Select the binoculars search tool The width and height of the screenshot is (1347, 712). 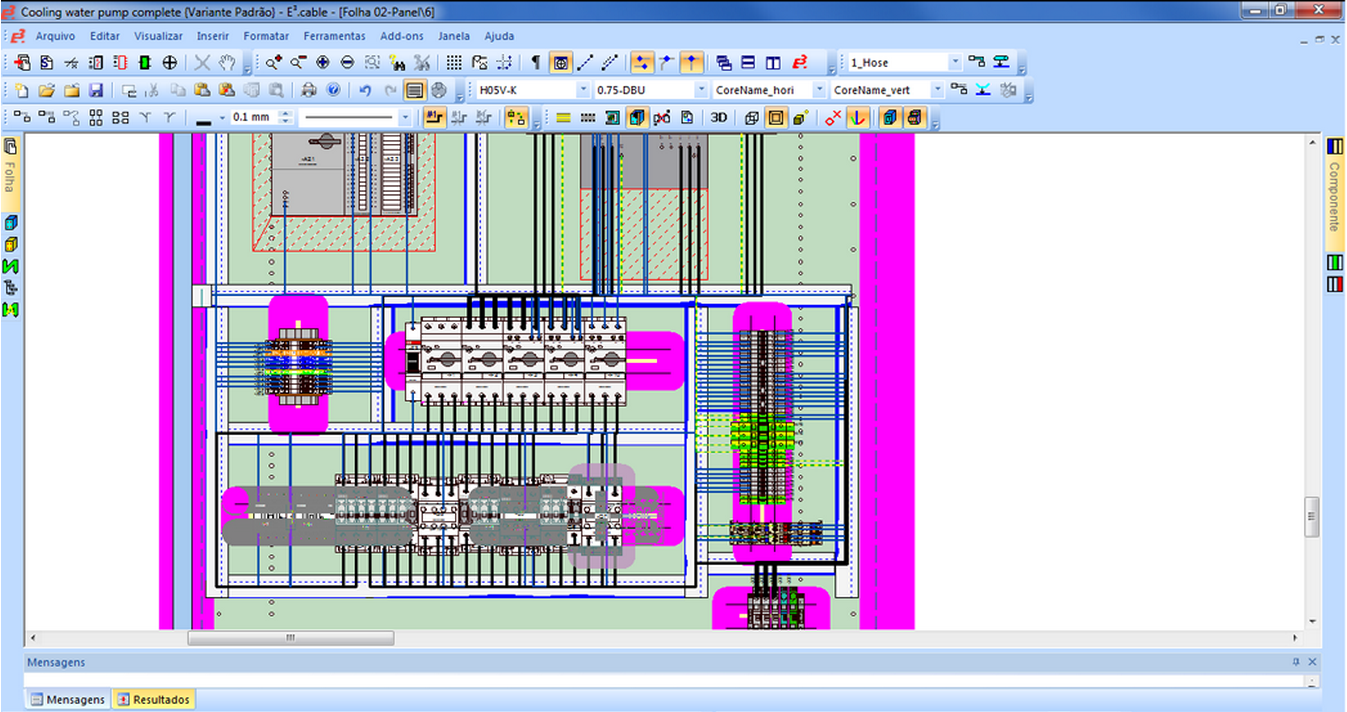[394, 62]
